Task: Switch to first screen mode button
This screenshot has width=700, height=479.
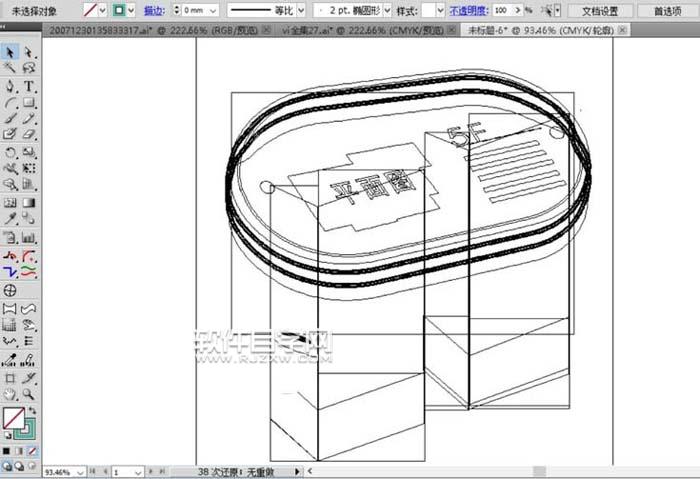Action: coord(7,466)
